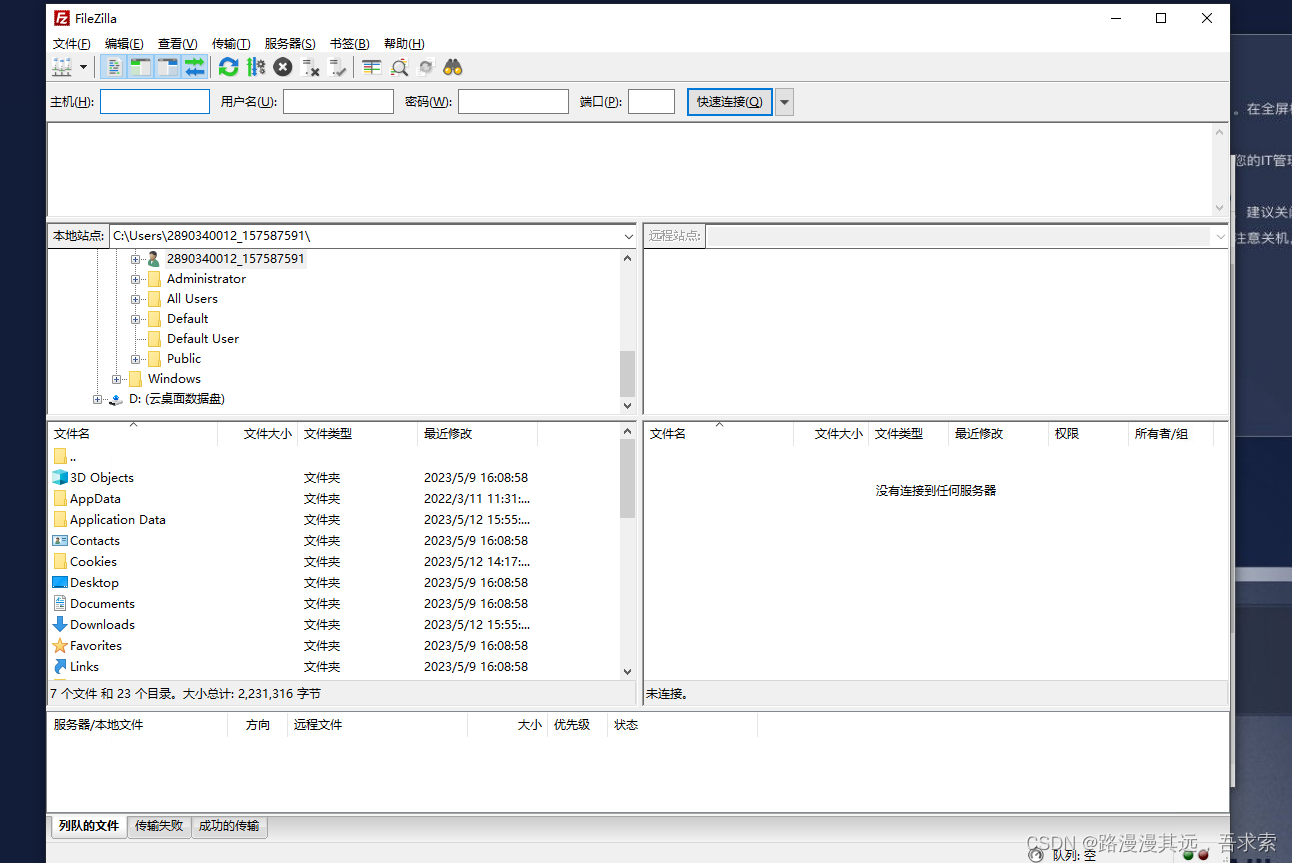Click the Downloads blue arrow icon

pyautogui.click(x=60, y=624)
